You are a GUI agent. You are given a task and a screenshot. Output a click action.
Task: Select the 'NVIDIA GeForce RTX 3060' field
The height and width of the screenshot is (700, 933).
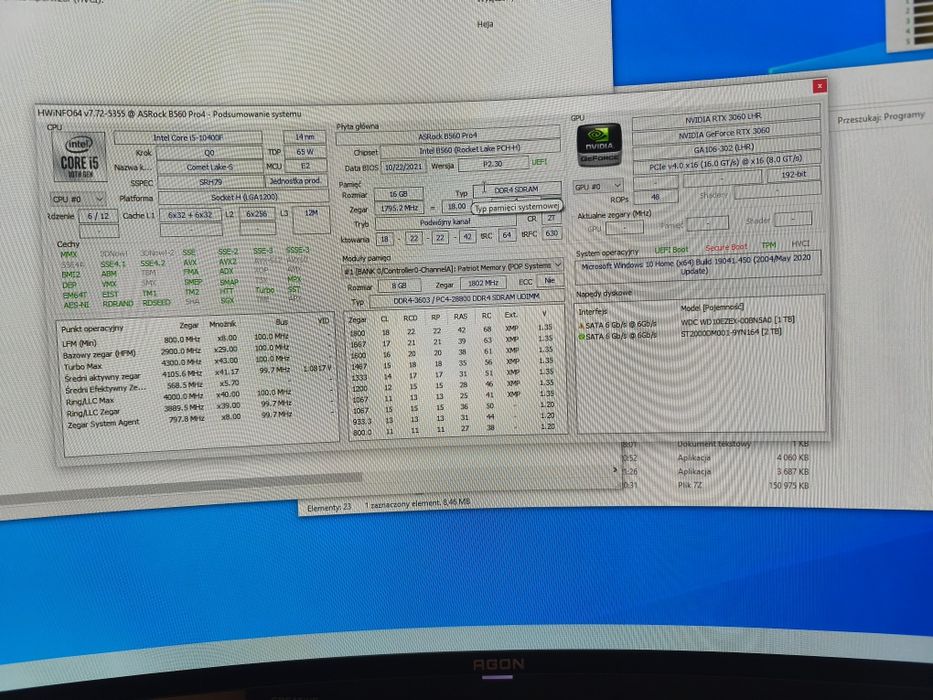pyautogui.click(x=725, y=133)
